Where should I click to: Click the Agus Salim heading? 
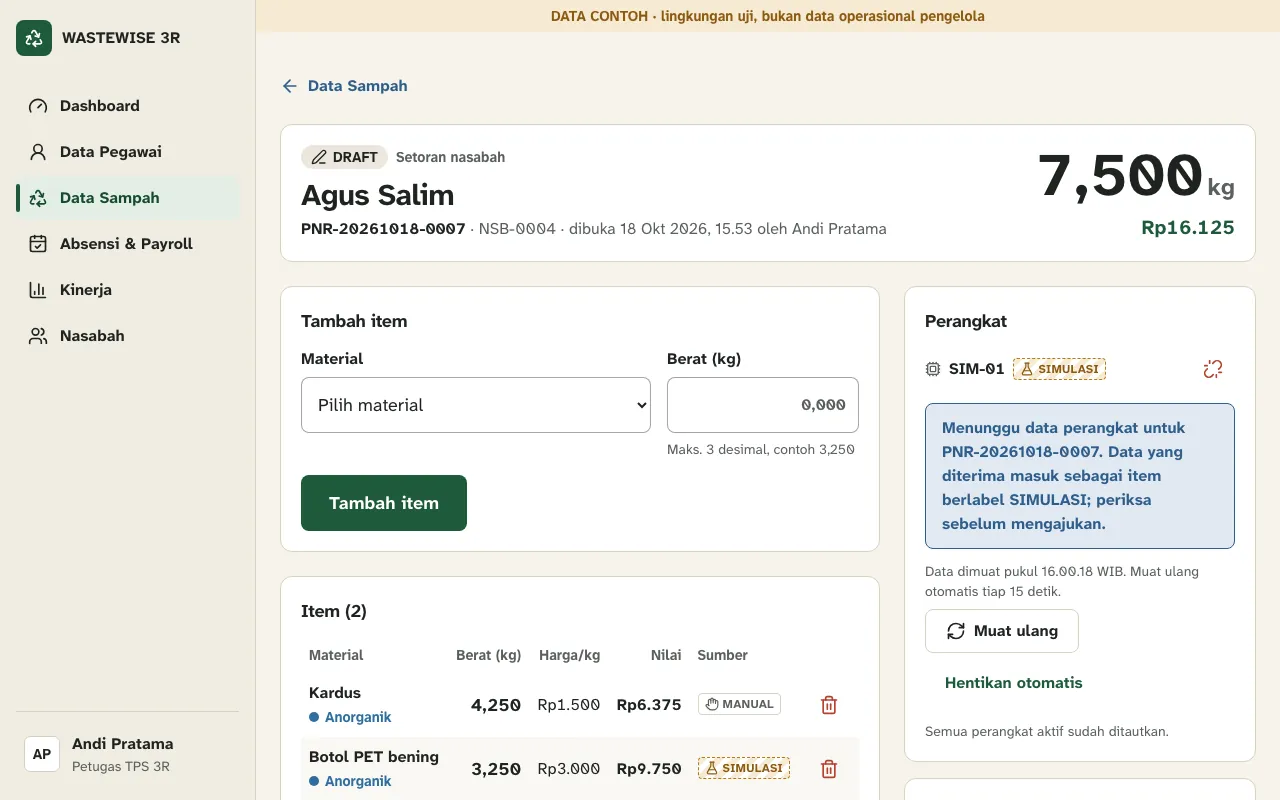(x=378, y=195)
